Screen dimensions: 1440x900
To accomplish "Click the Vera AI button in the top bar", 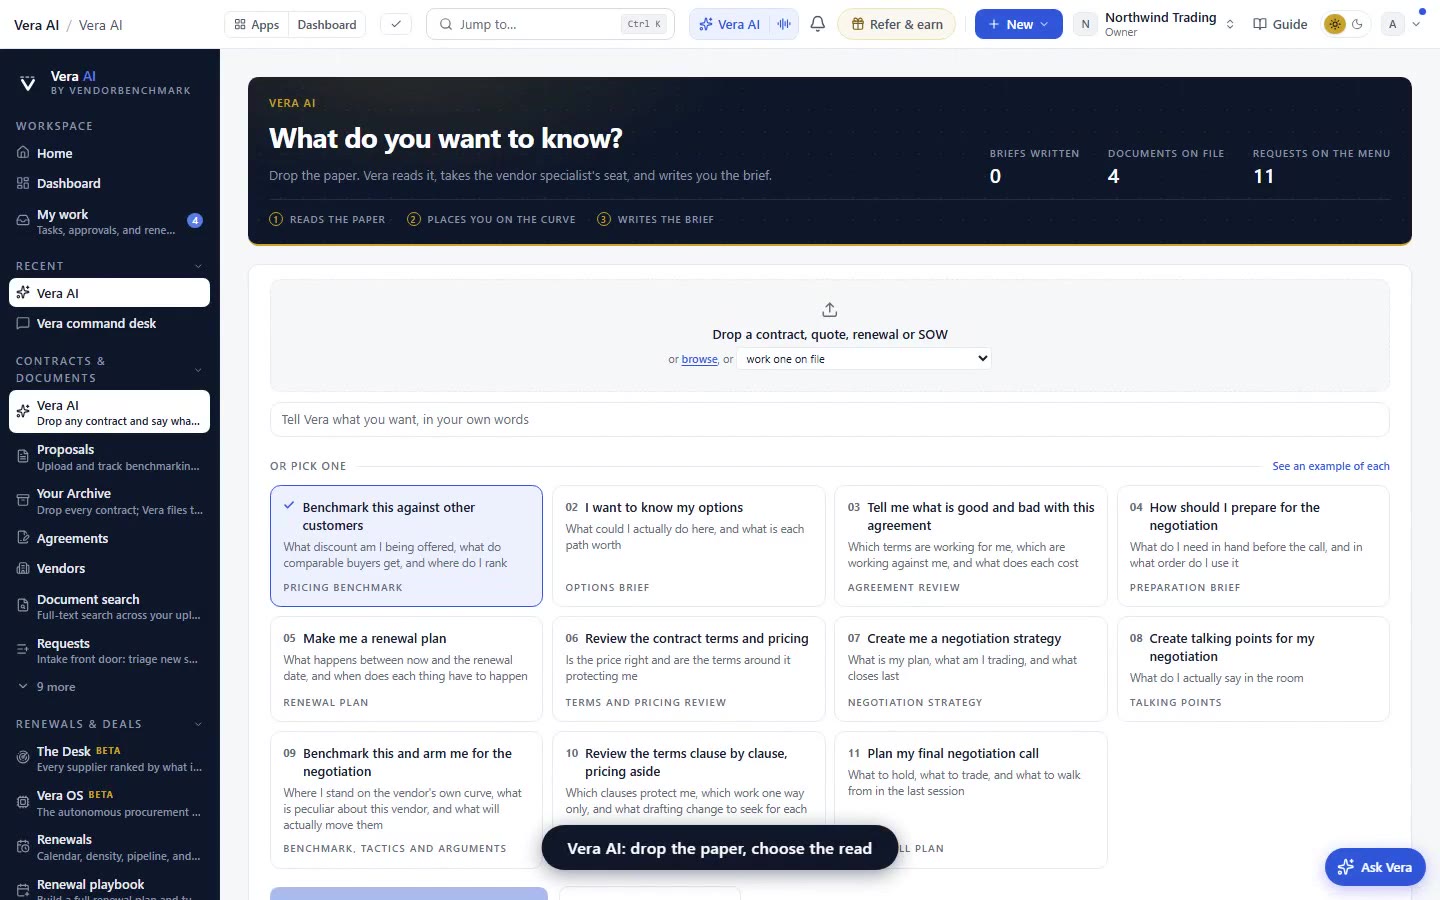I will click(x=730, y=24).
